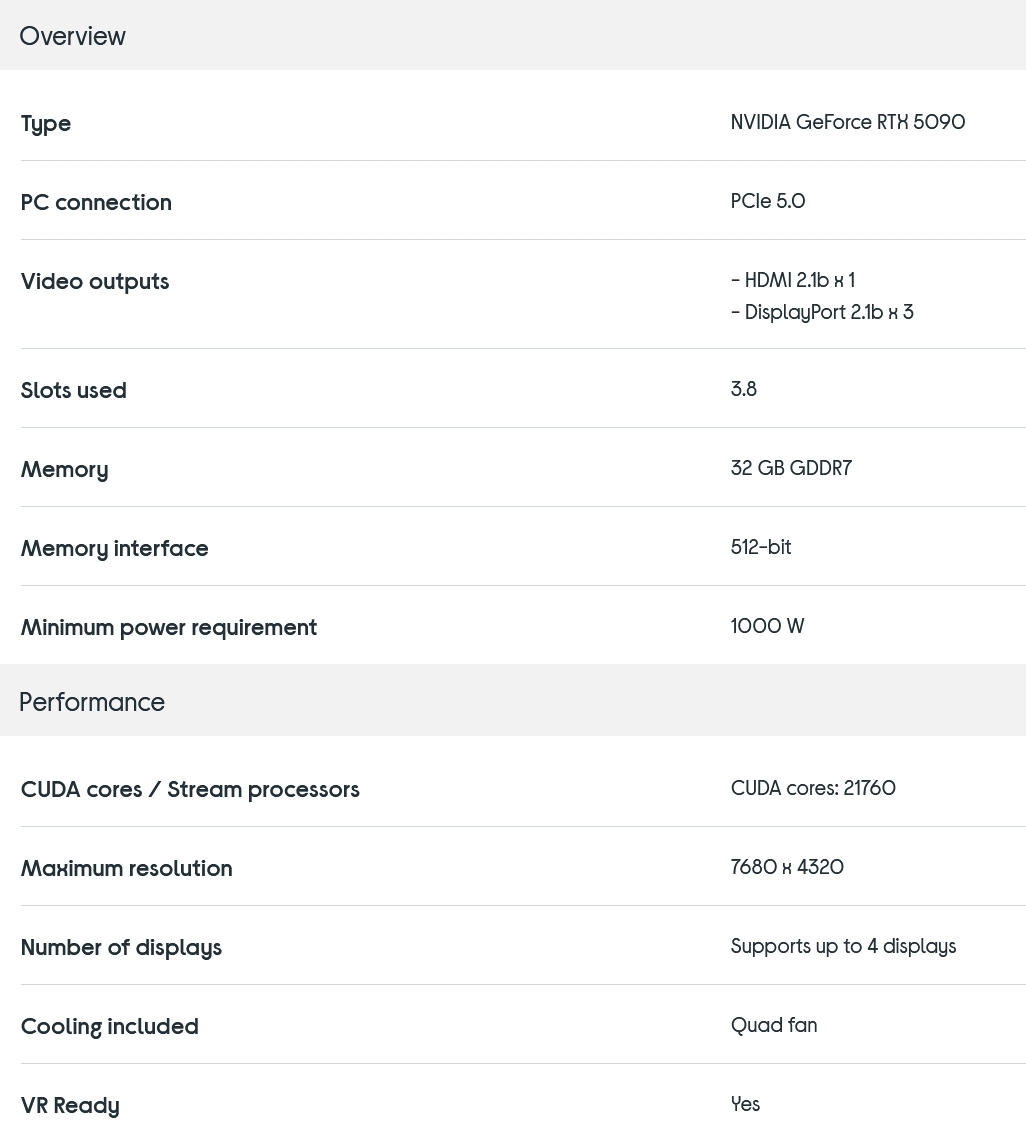This screenshot has height=1145, width=1026.
Task: Click the '512-bit' value
Action: pyautogui.click(x=761, y=547)
